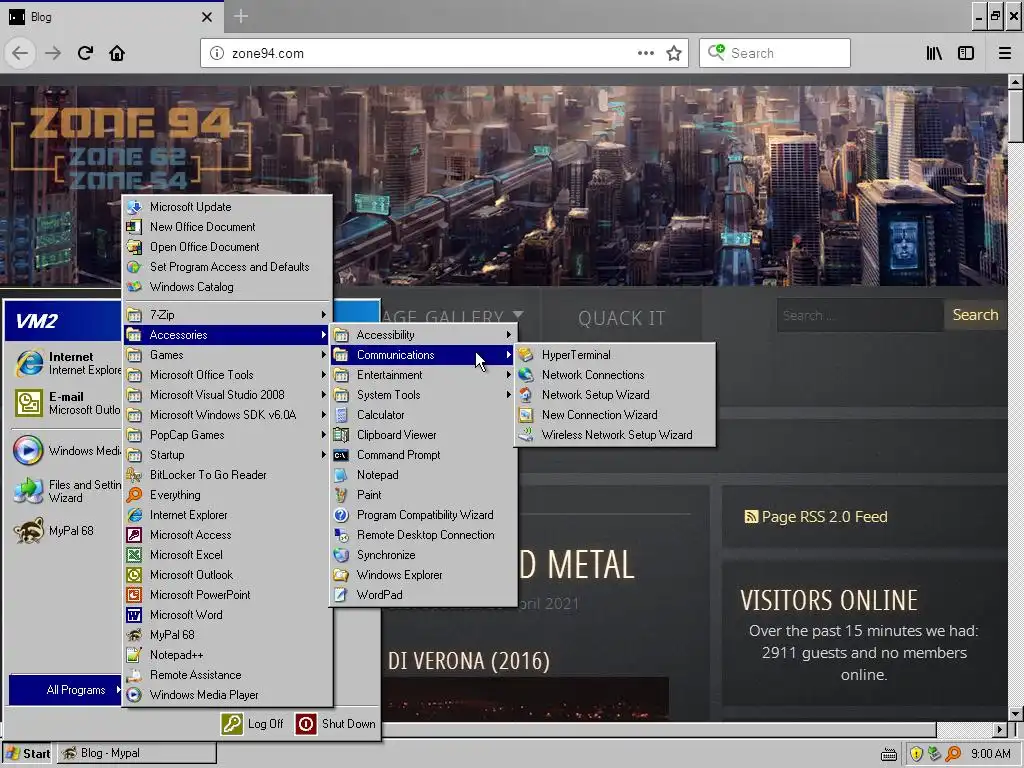Create a New Office Document

tap(227, 227)
